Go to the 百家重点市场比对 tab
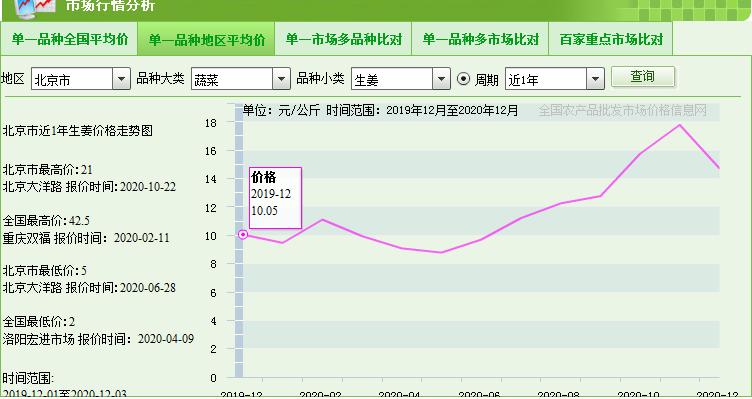Screen dimensions: 752x399 (611, 39)
